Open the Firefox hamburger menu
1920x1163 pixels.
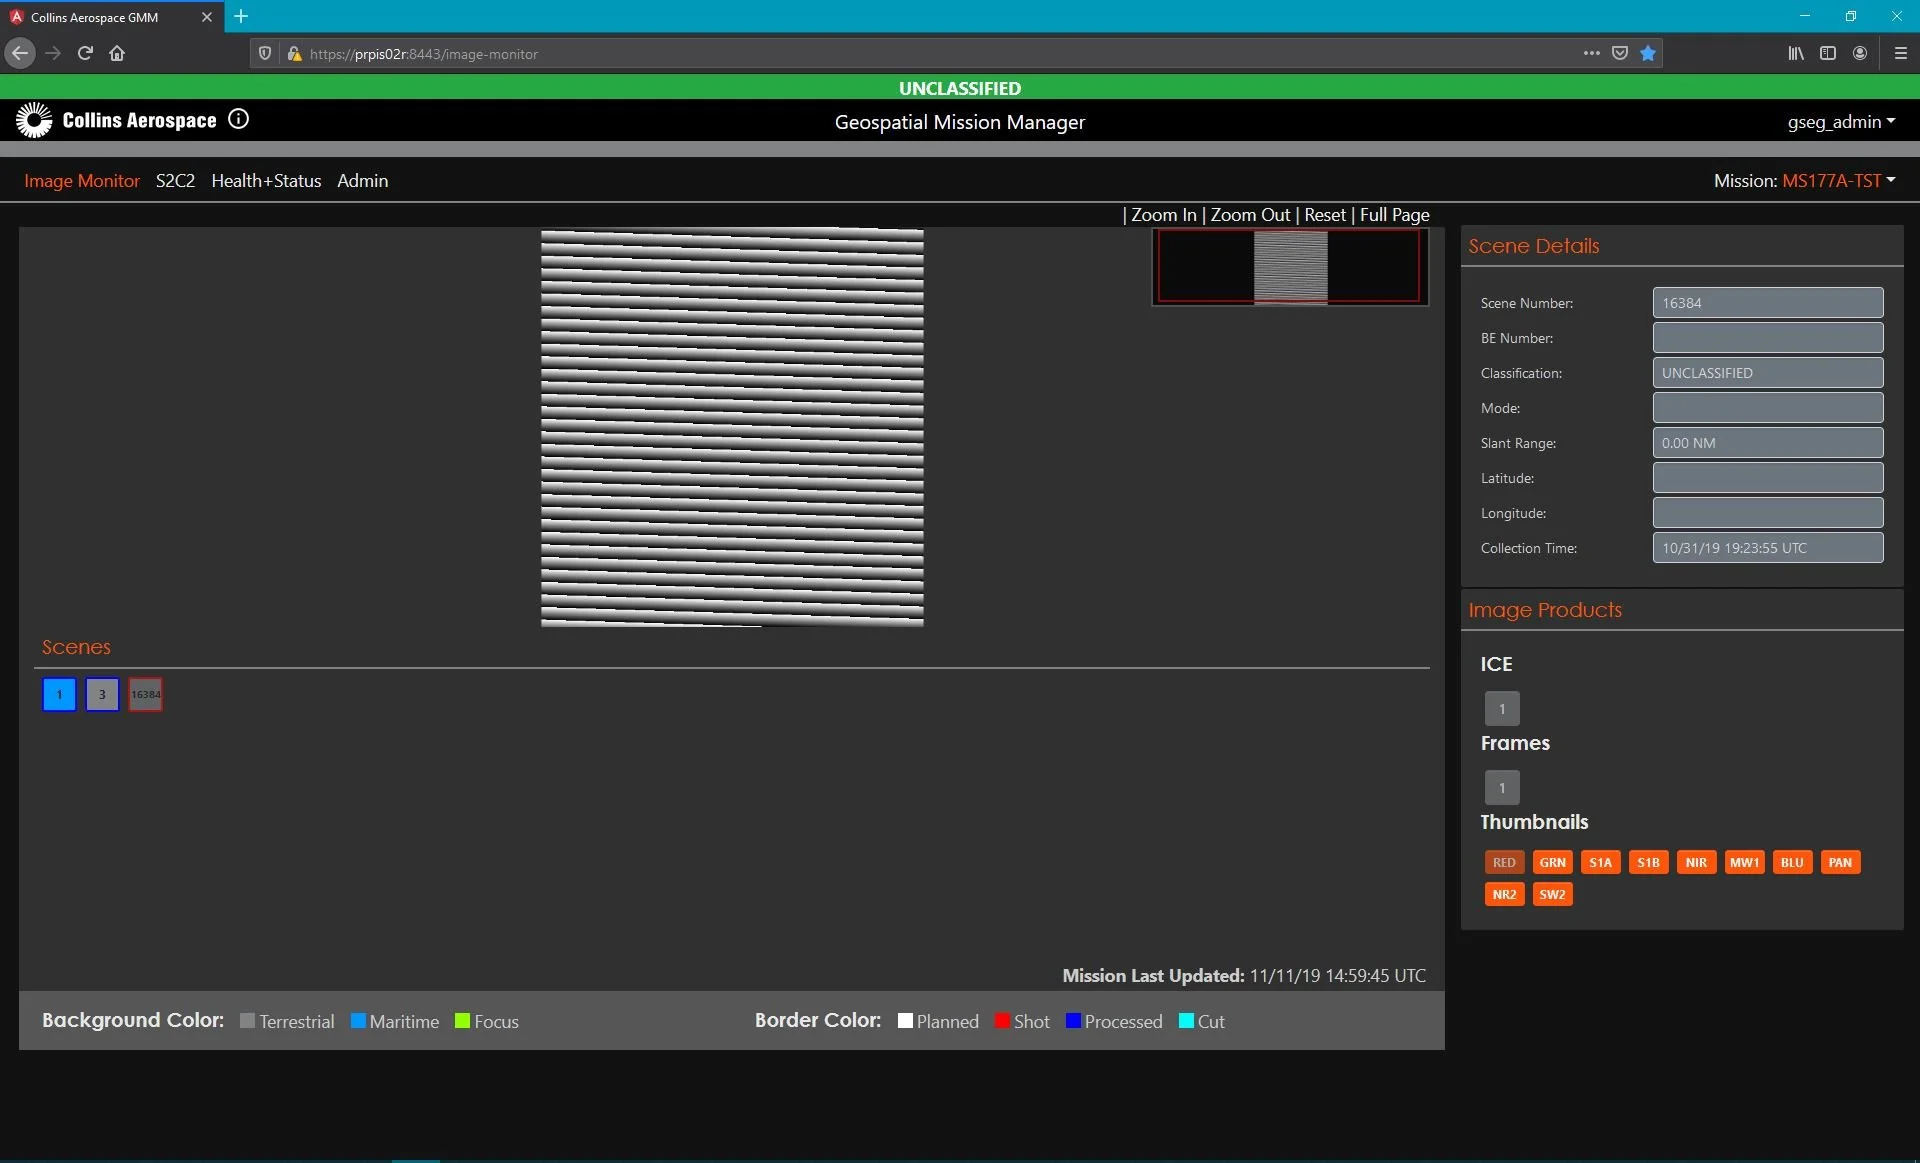[1901, 53]
